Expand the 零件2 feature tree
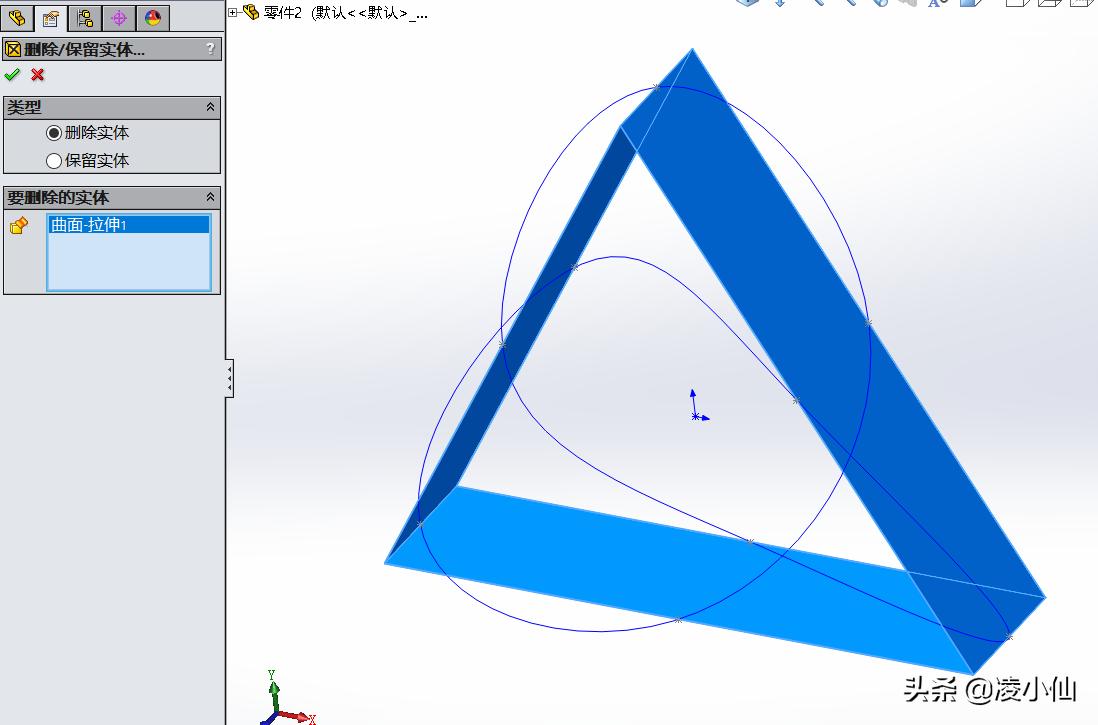1098x725 pixels. pyautogui.click(x=232, y=10)
